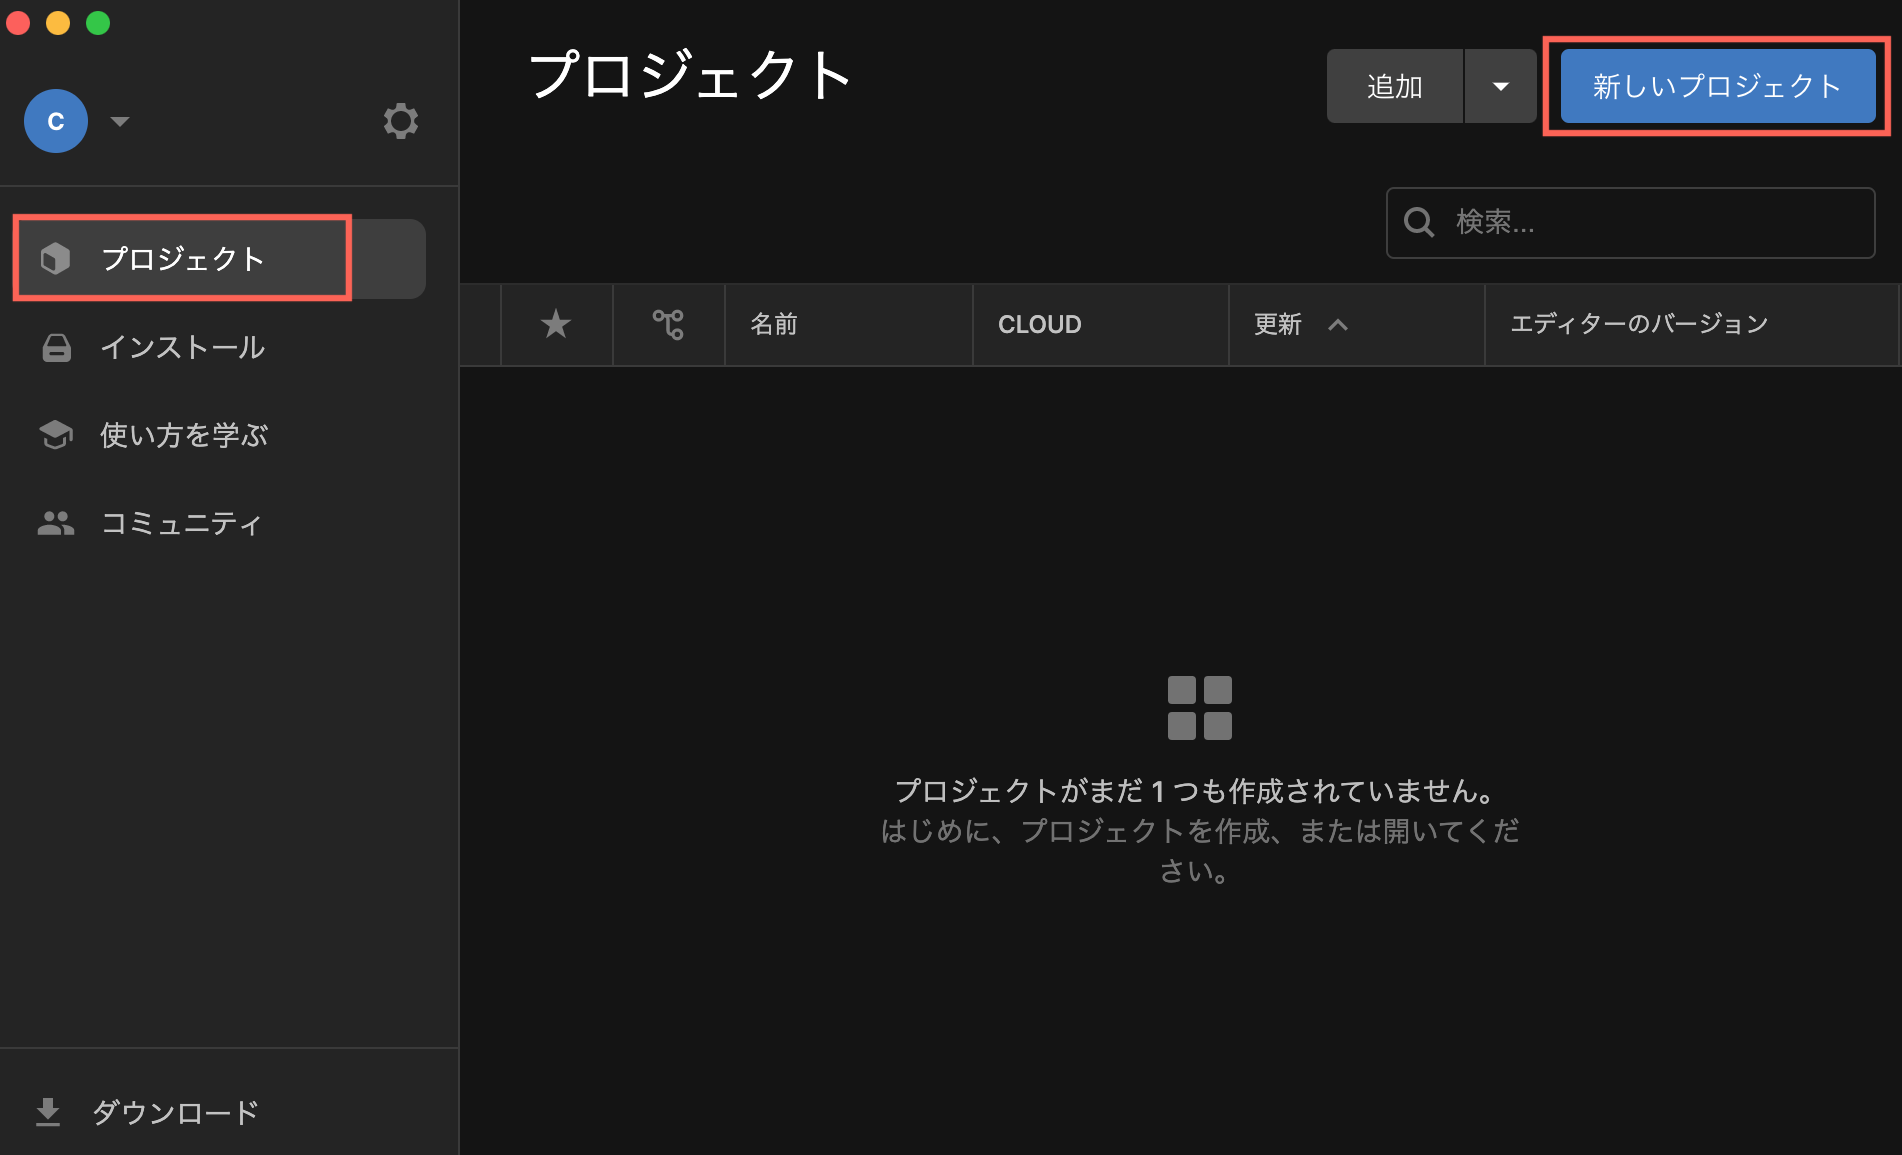Viewport: 1902px width, 1155px height.
Task: Create a project with 新しいプロジェクト
Action: [x=1716, y=86]
